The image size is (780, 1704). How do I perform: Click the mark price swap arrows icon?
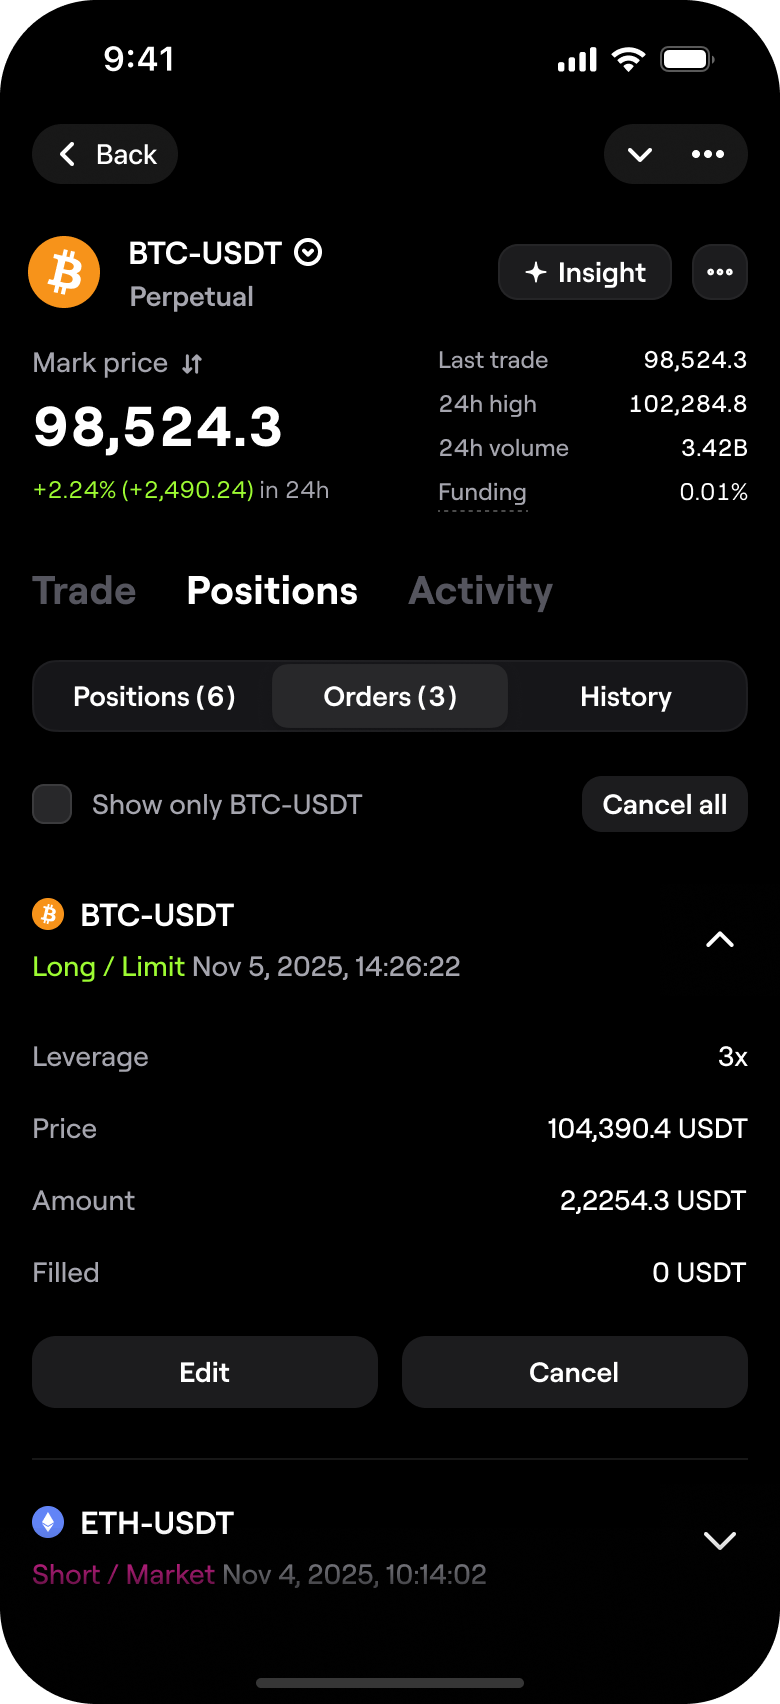(192, 364)
